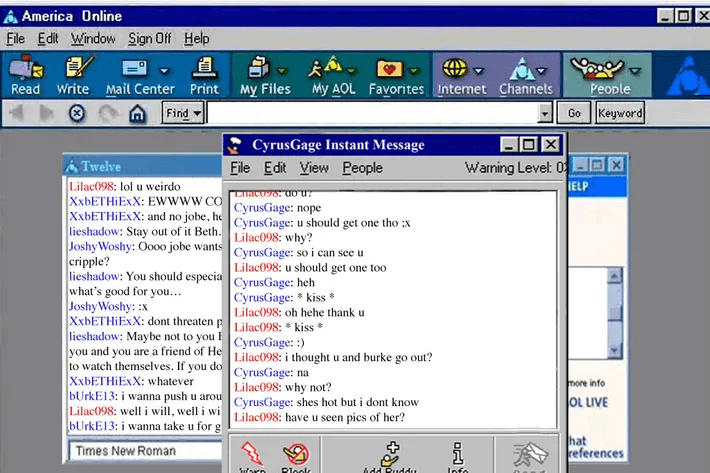Open Instant Message File menu
710x473 pixels.
coord(240,168)
